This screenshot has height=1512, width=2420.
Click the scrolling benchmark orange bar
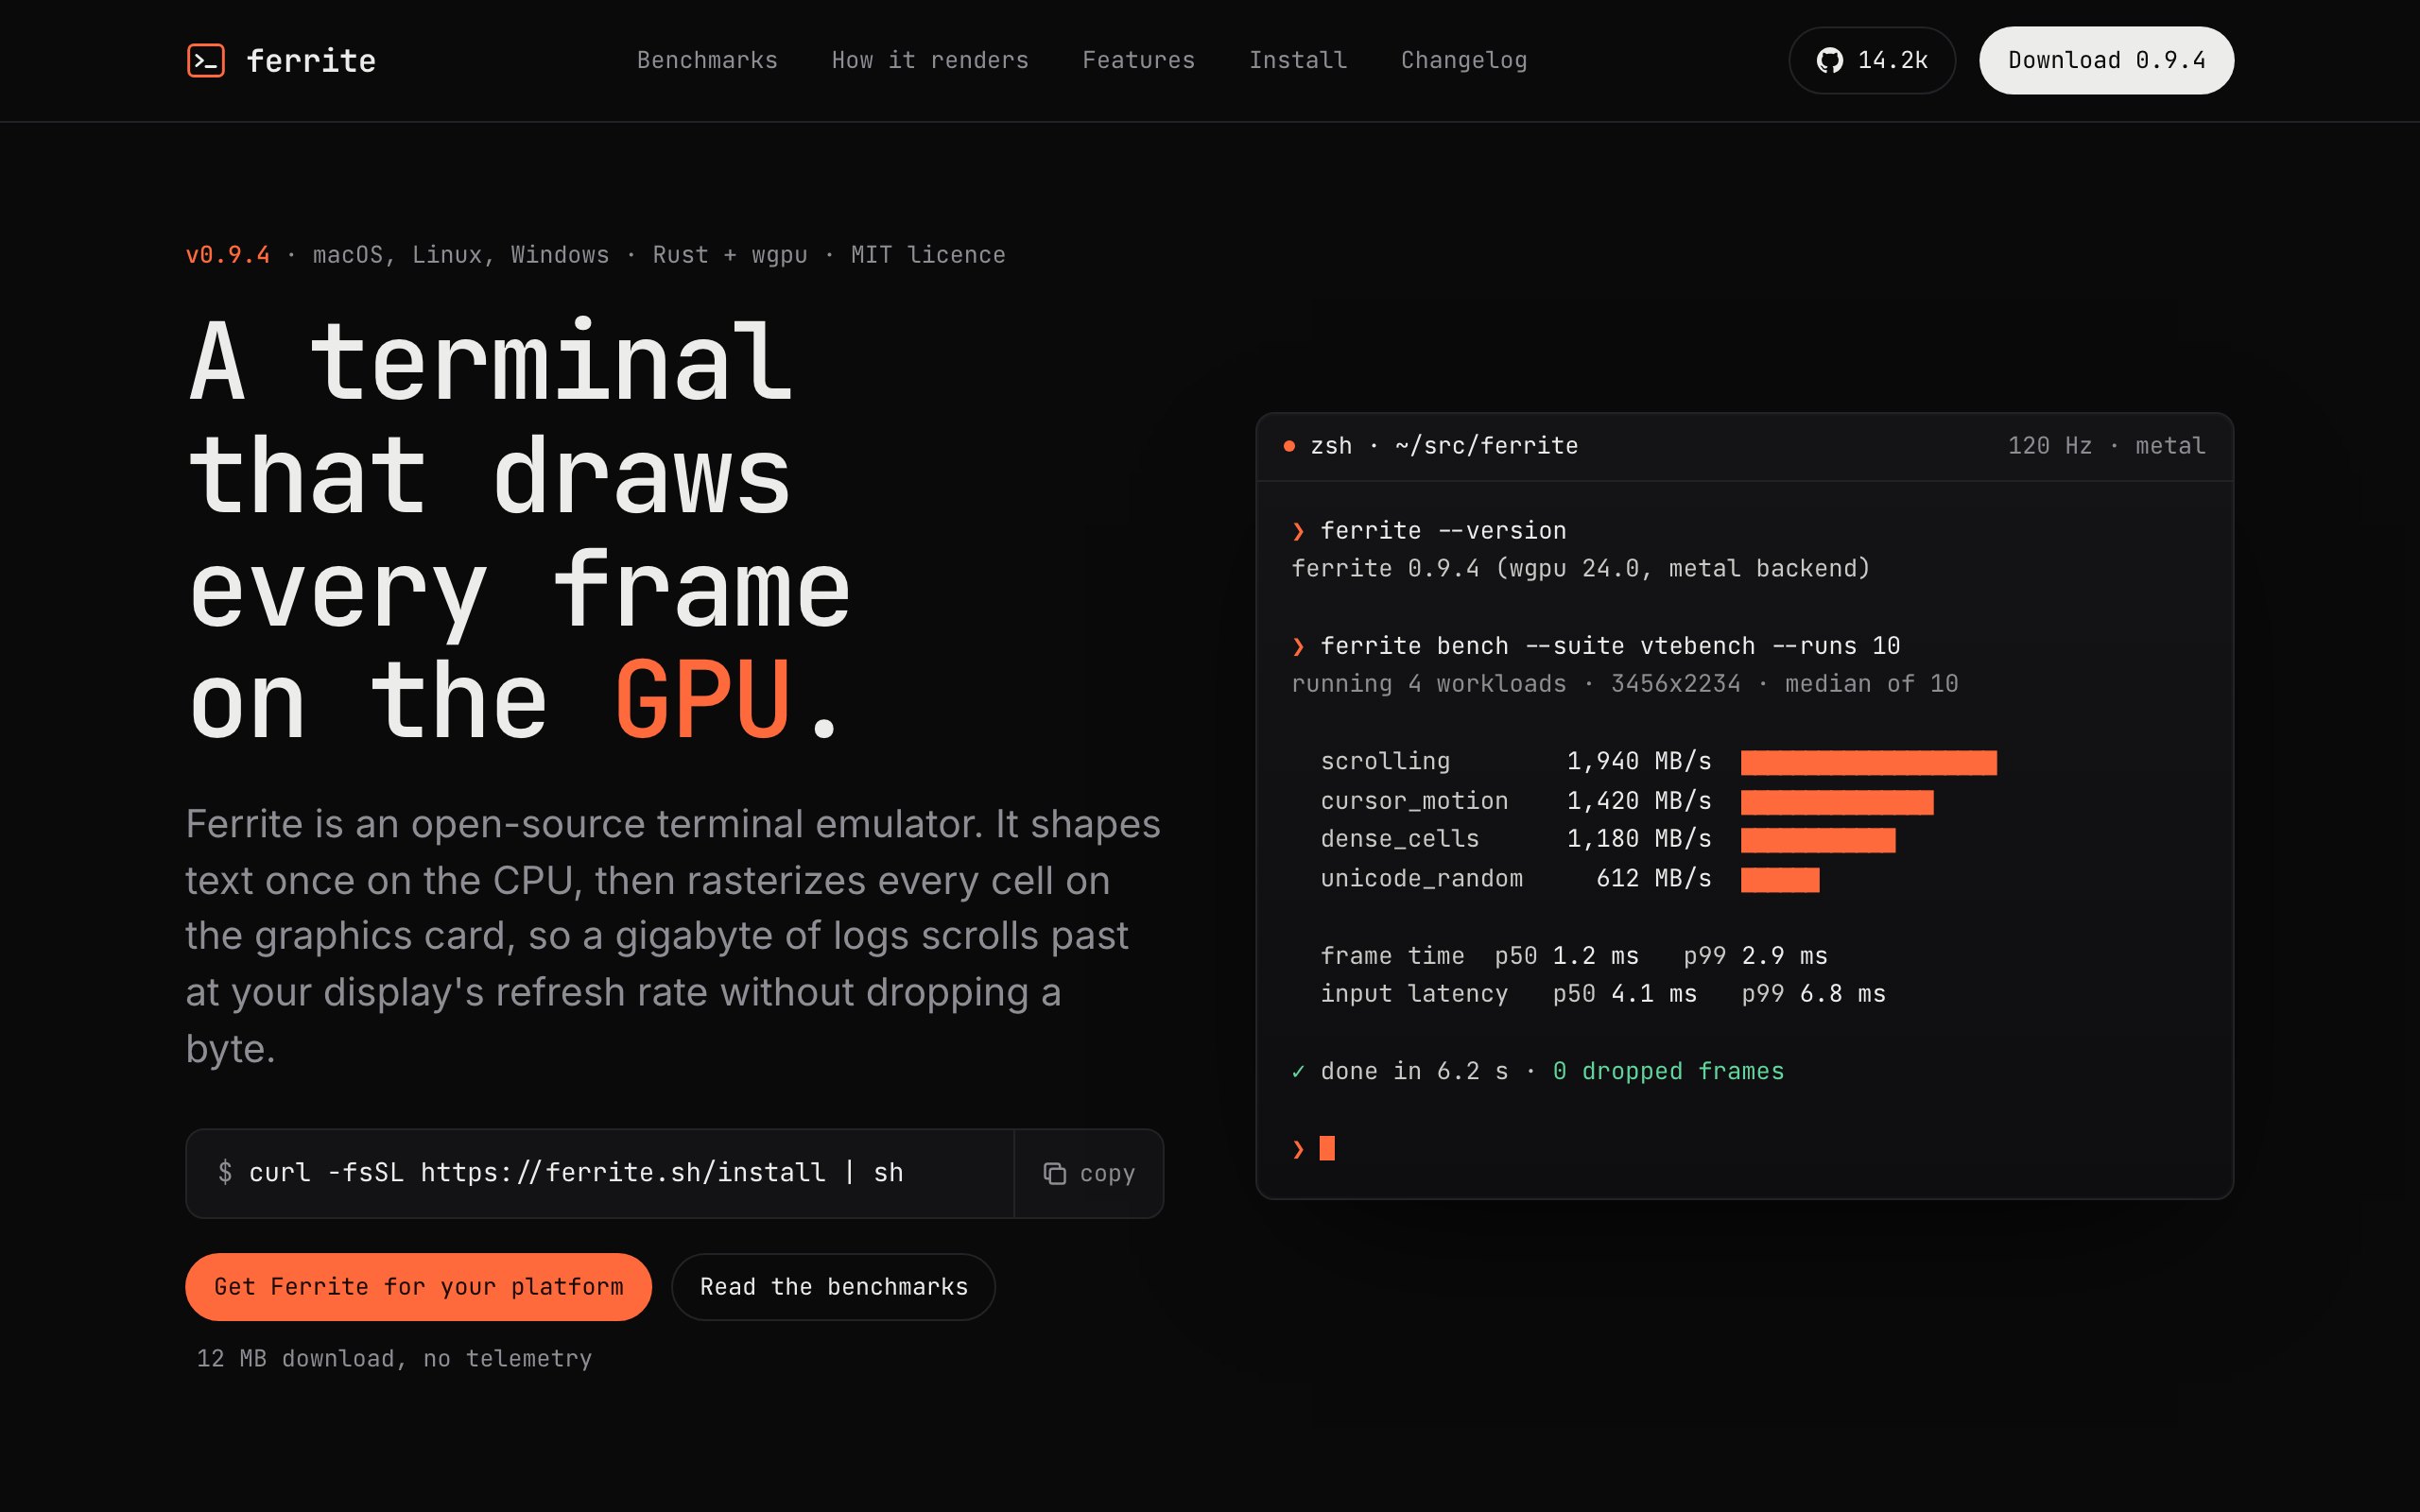[x=1869, y=762]
